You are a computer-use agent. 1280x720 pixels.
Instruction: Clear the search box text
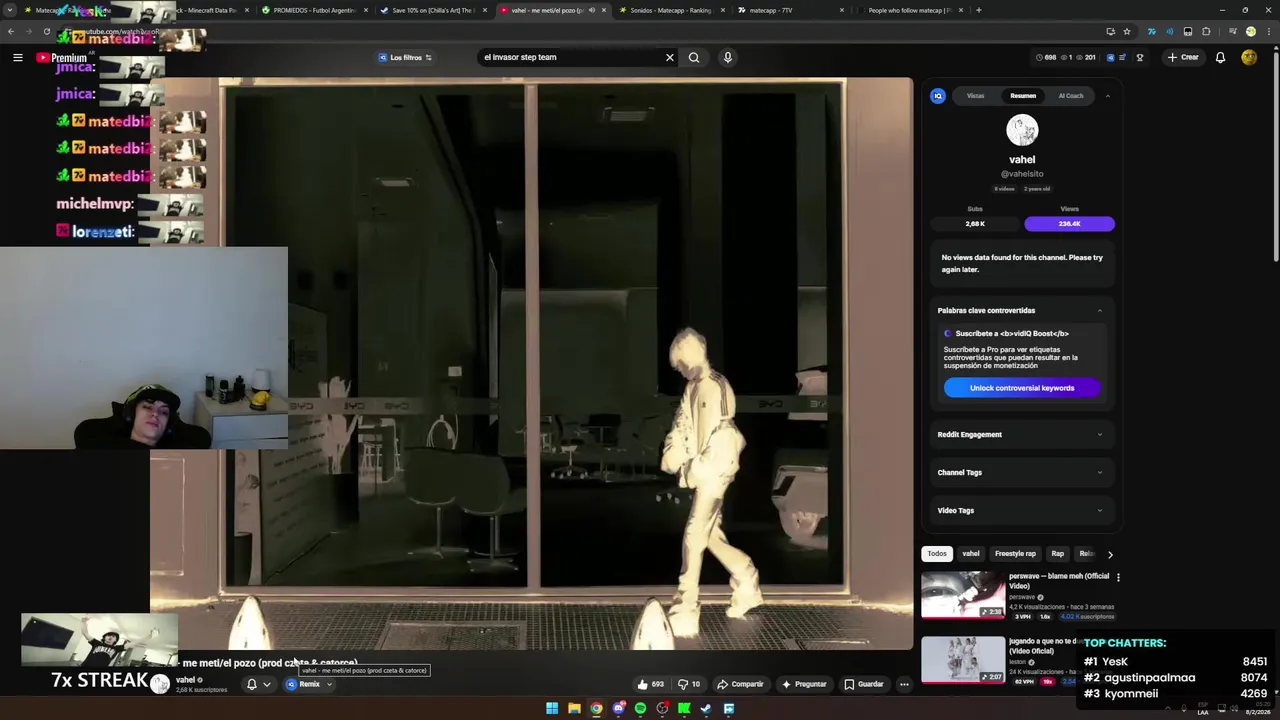670,57
